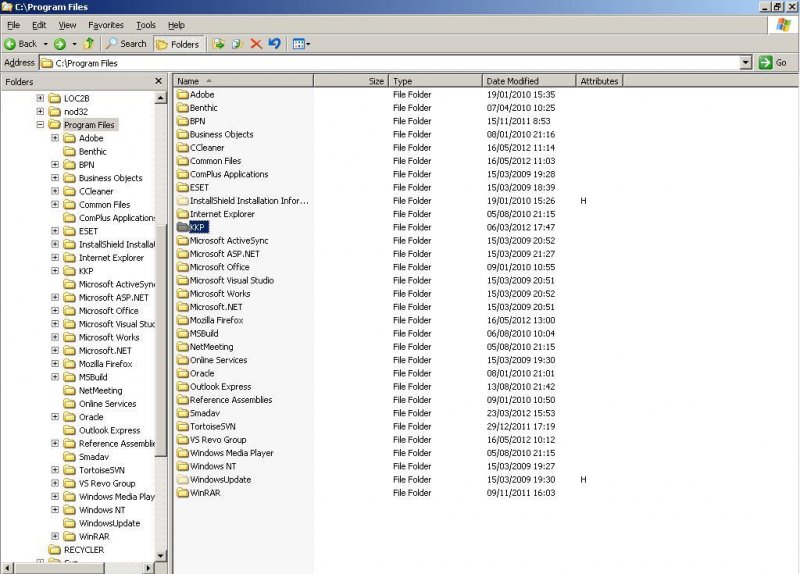Click the green Forward arrow
Image resolution: width=800 pixels, height=574 pixels.
coord(60,44)
